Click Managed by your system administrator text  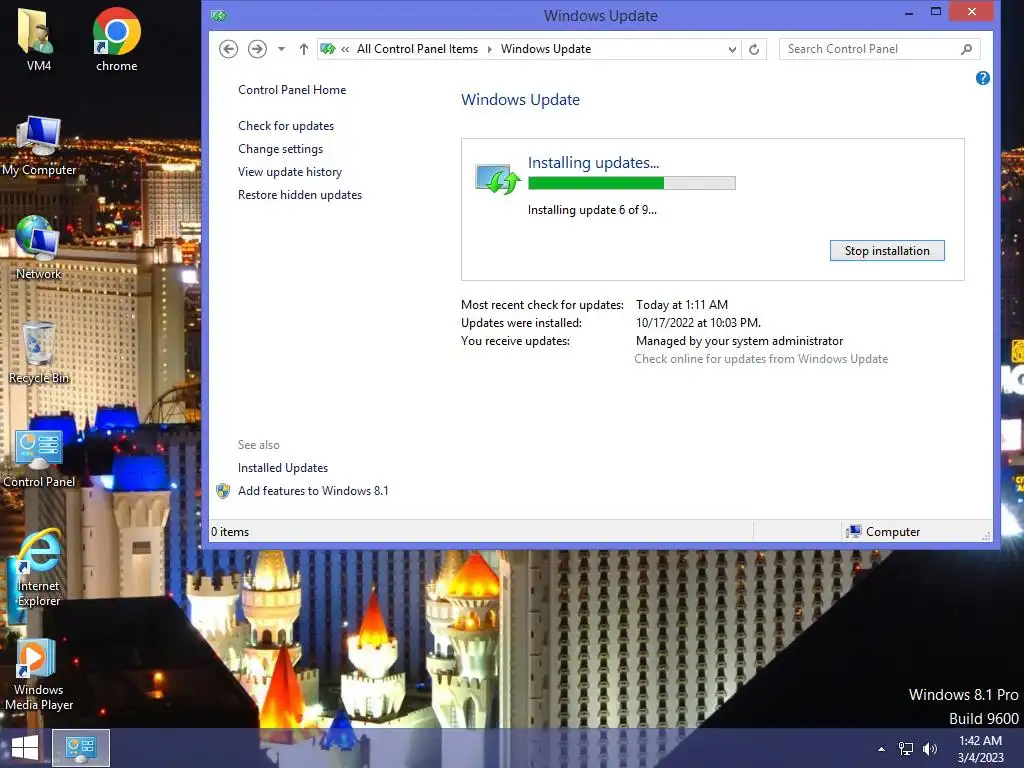click(739, 341)
